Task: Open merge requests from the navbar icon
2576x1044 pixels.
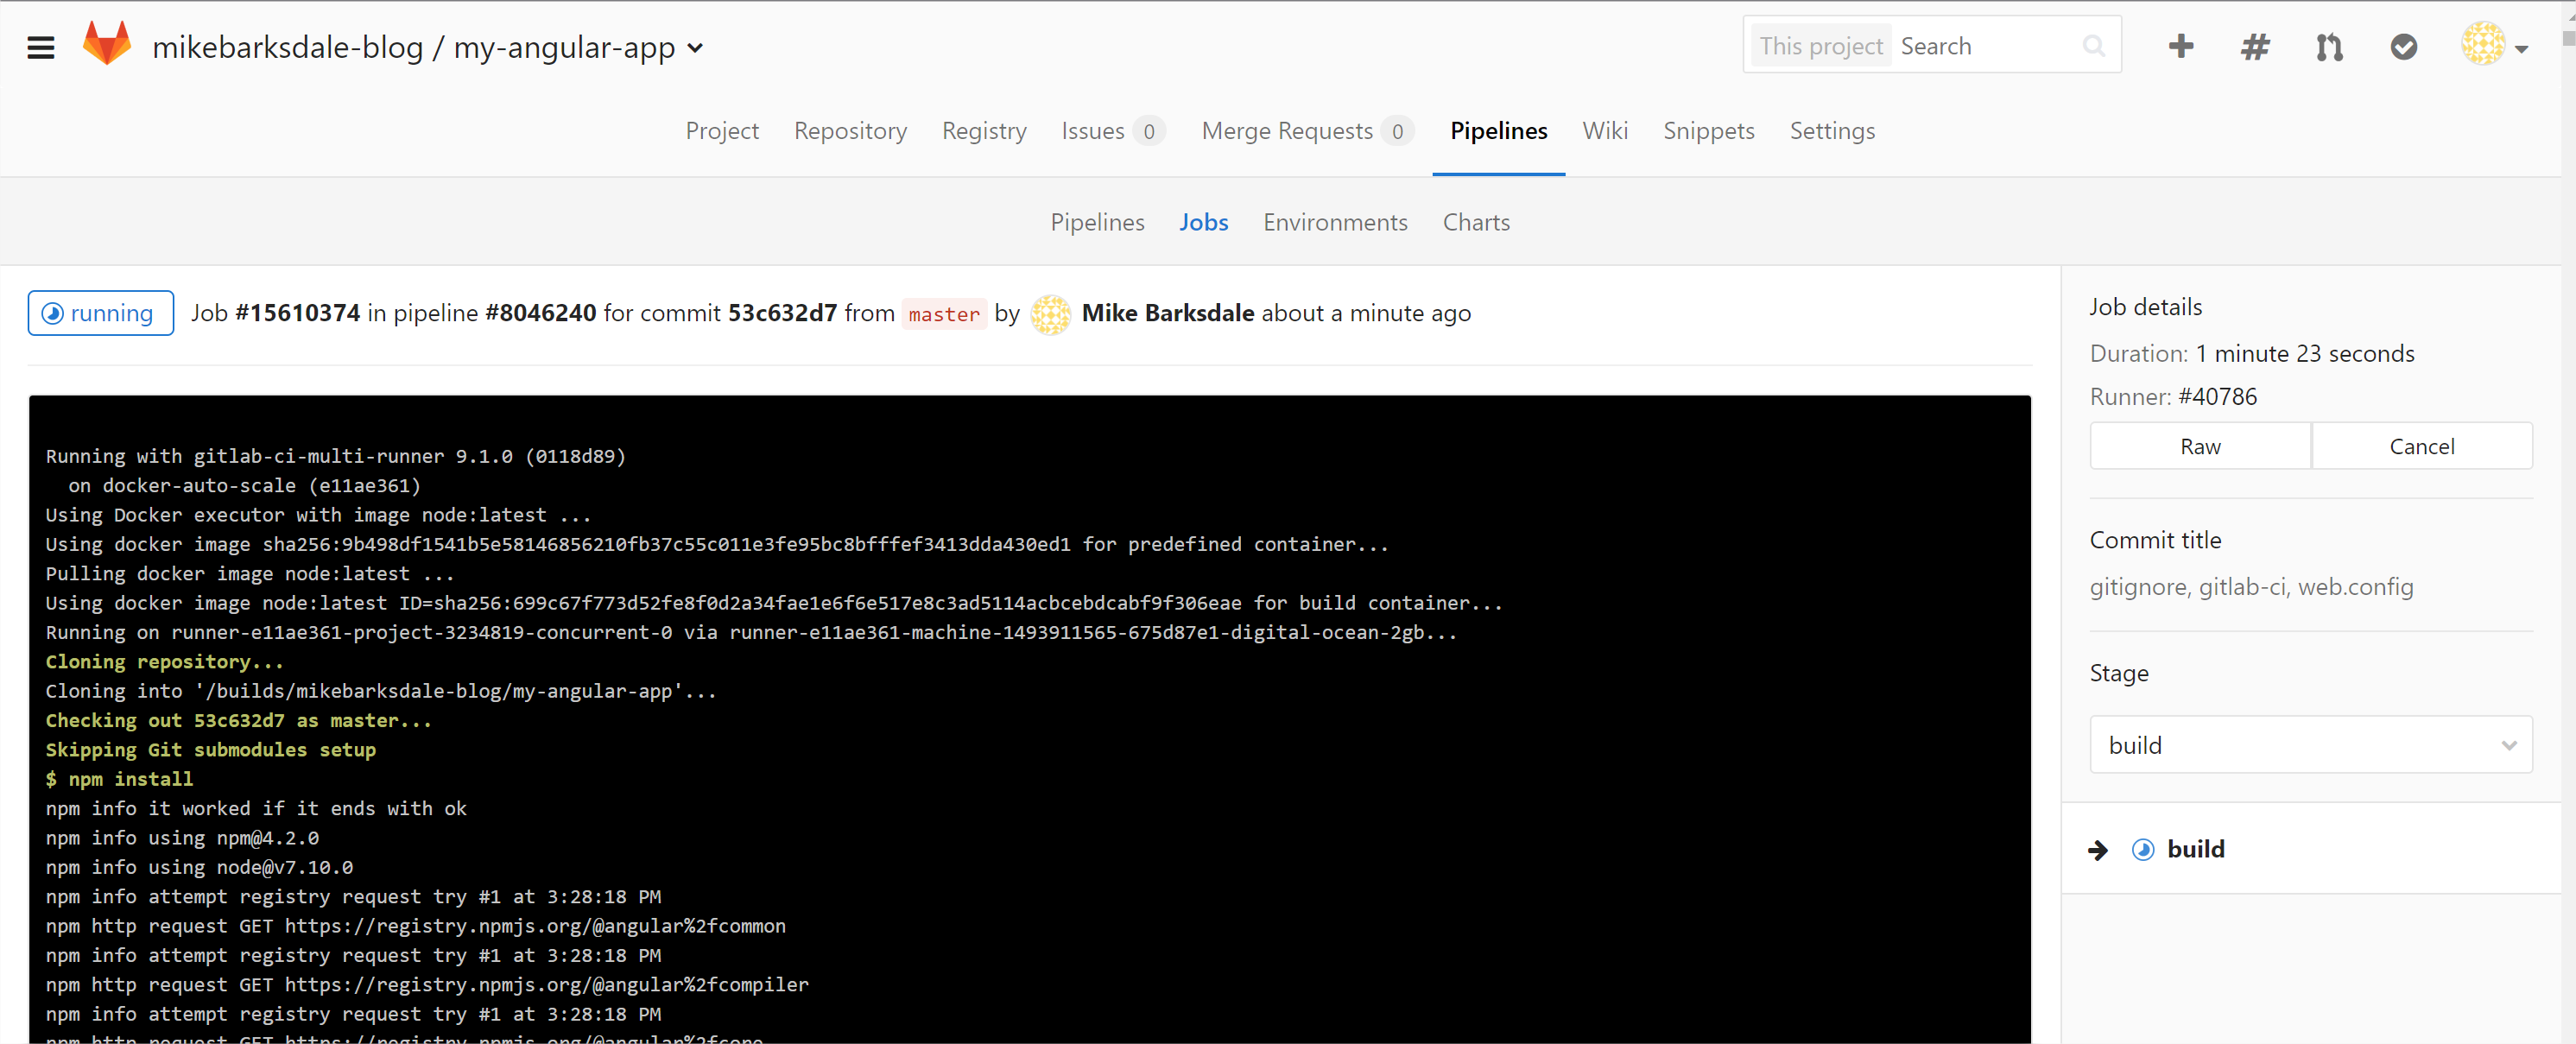Action: click(2328, 46)
